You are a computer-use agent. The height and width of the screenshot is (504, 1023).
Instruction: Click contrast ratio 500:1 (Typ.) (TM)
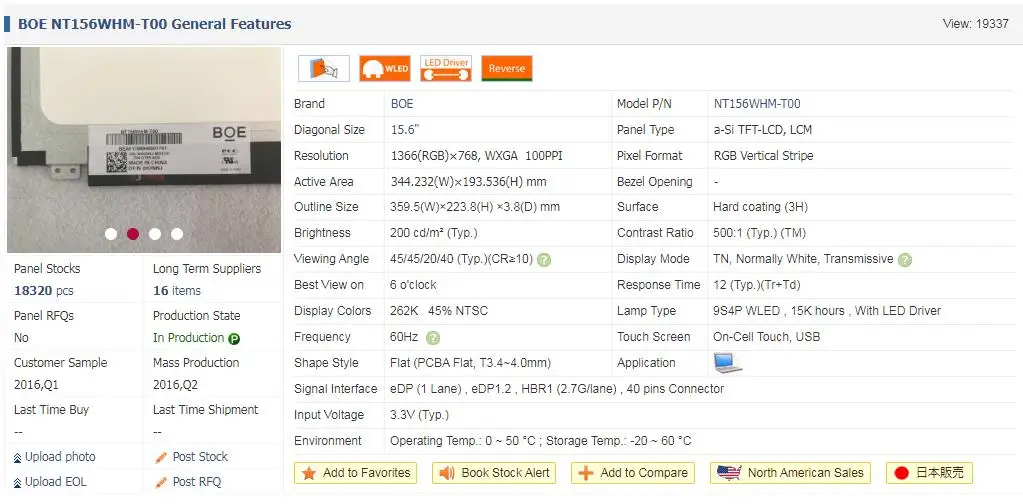(x=761, y=233)
